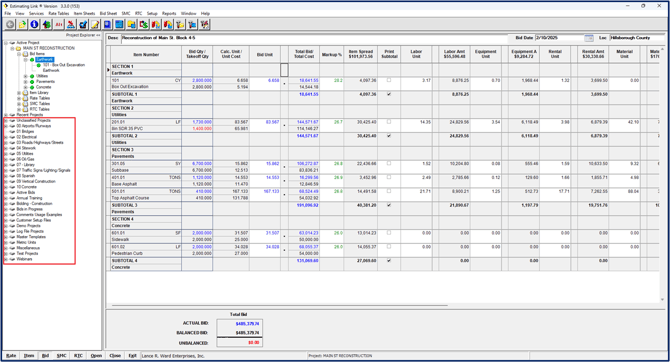Click the Rate button in bottom bar
This screenshot has height=362, width=670.
(x=11, y=356)
